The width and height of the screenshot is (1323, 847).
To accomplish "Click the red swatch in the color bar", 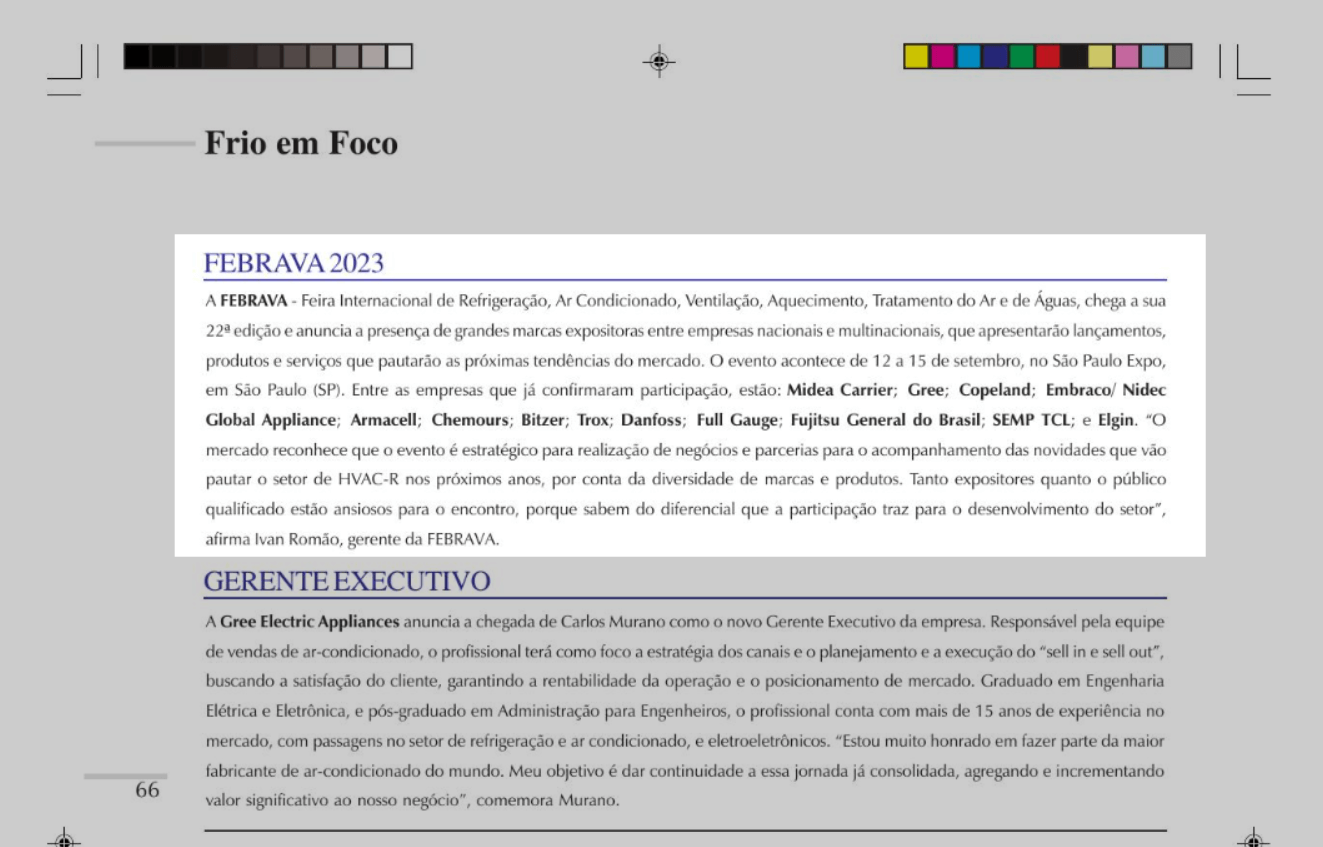I will tap(1047, 57).
